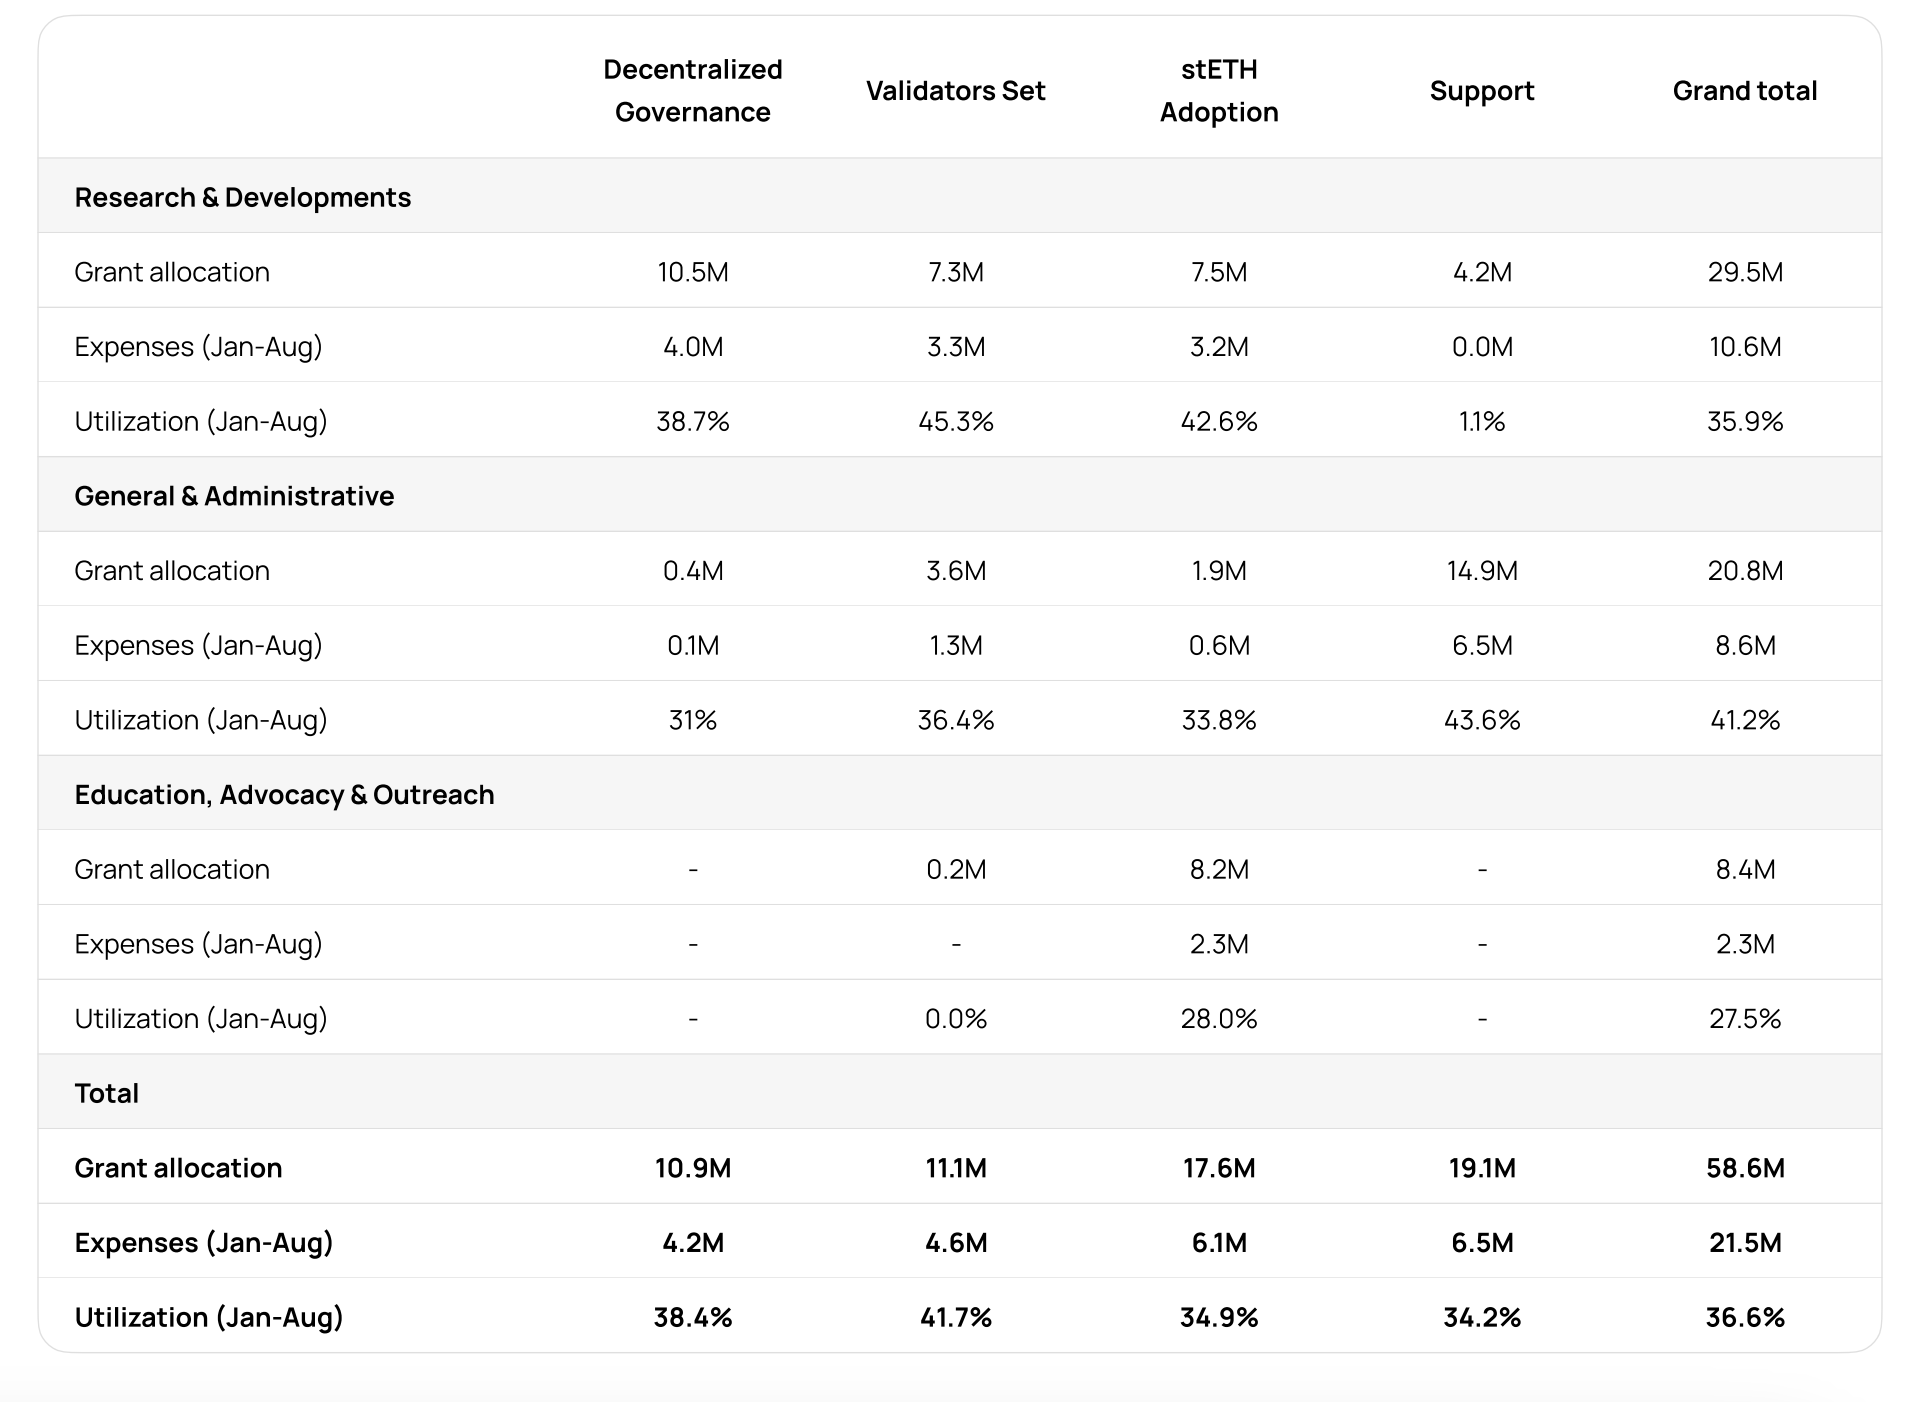This screenshot has width=1922, height=1402.
Task: Select the 8.2M stETH Adoption grant cell
Action: point(1218,869)
